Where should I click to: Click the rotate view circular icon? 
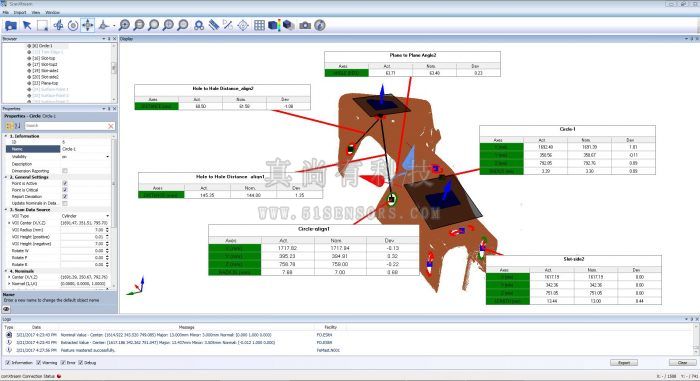click(x=73, y=25)
